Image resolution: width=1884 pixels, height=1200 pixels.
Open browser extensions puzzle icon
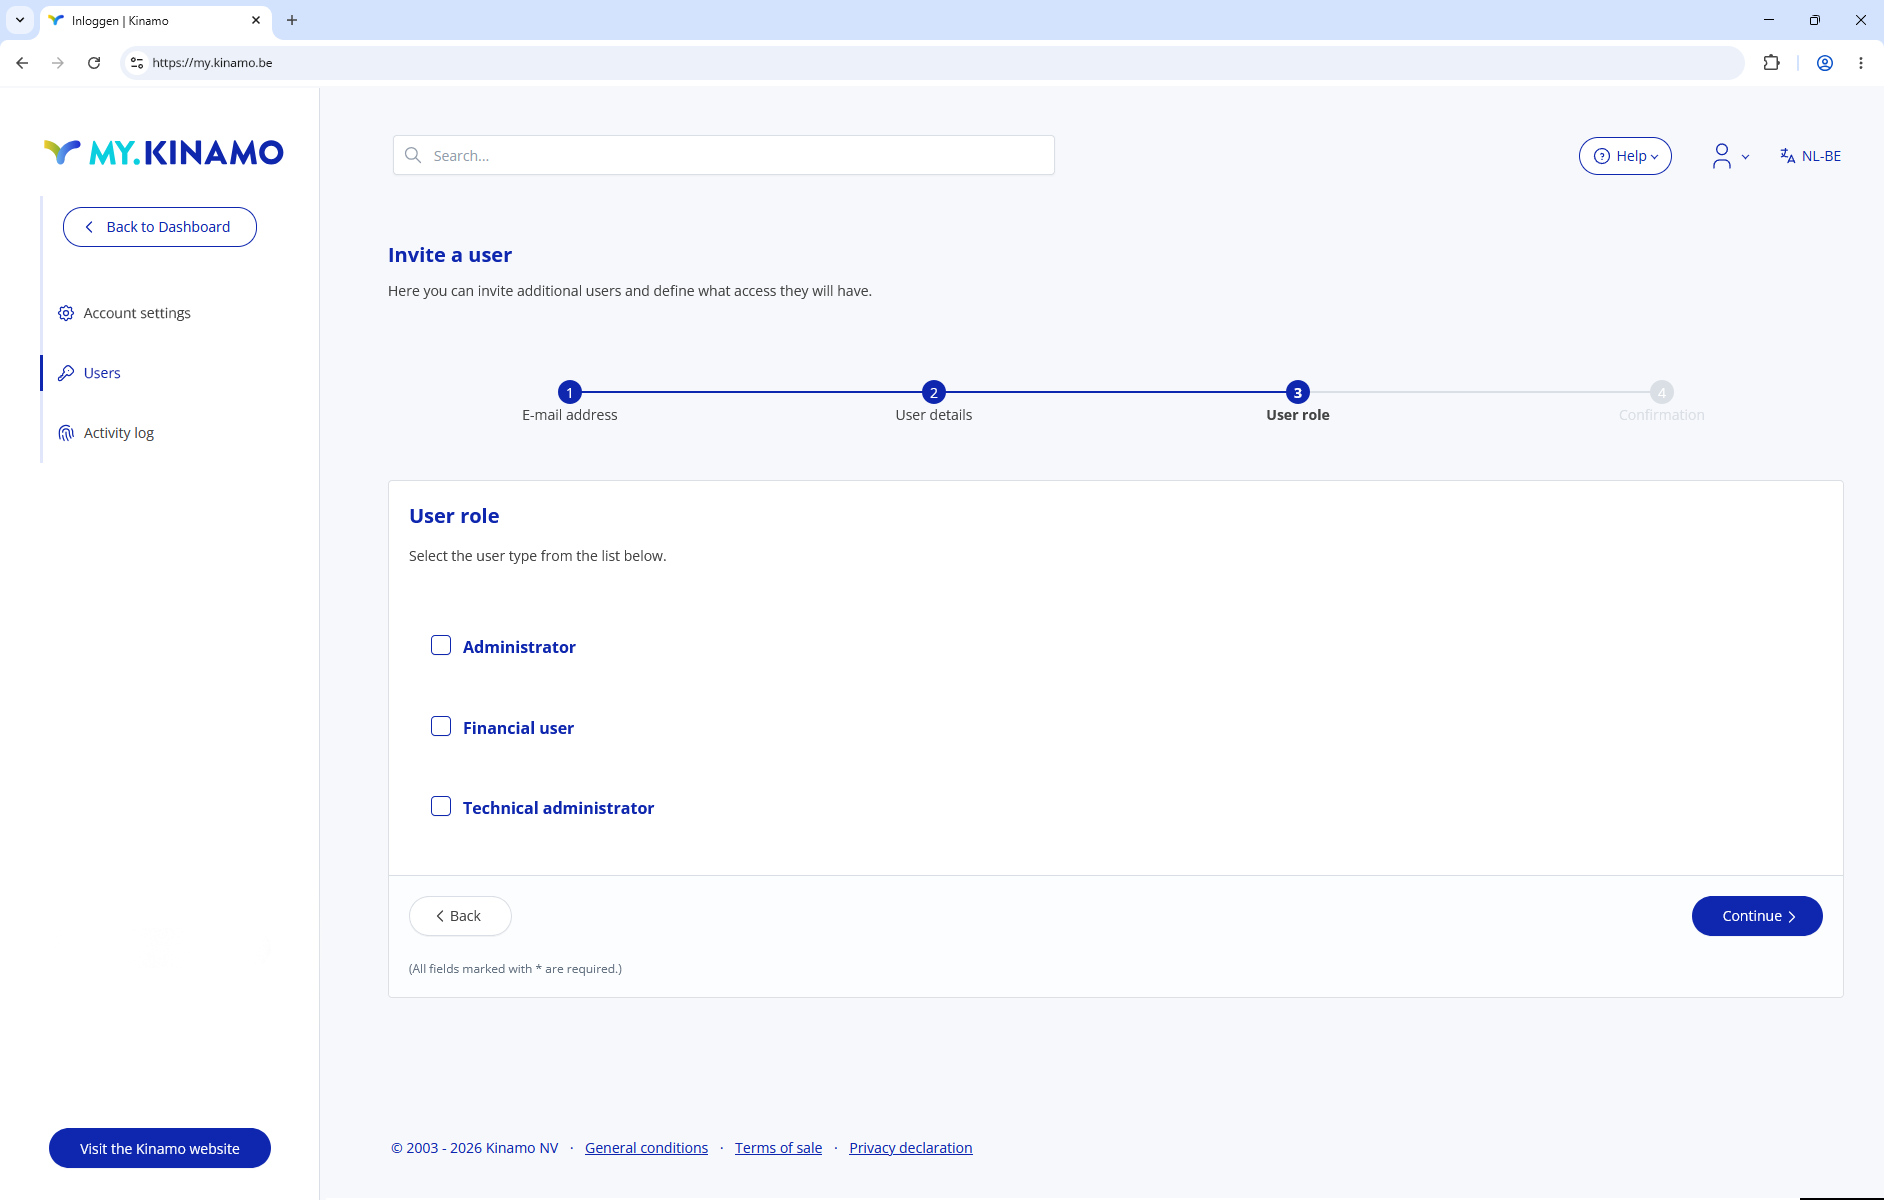point(1771,63)
